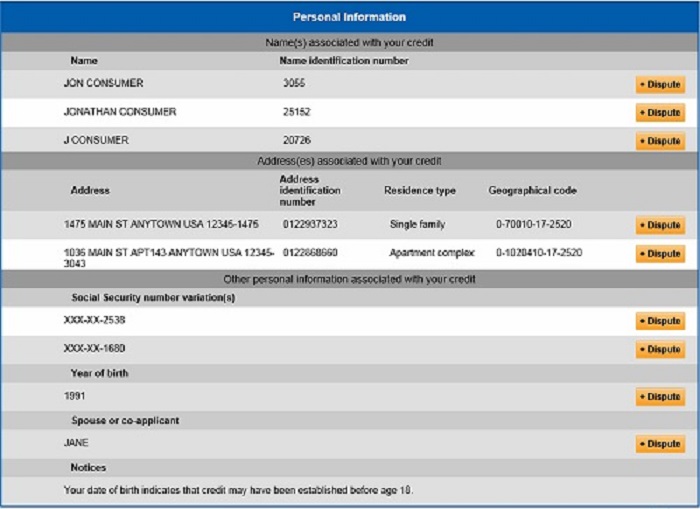The width and height of the screenshot is (700, 509).
Task: Click the Year of birth label
Action: [100, 373]
